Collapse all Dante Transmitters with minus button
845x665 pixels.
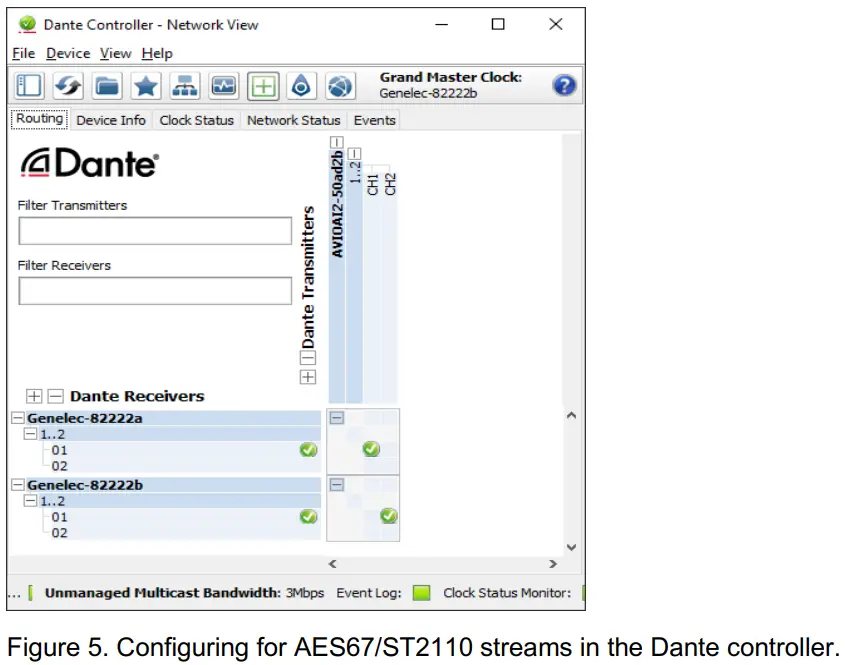click(x=308, y=358)
